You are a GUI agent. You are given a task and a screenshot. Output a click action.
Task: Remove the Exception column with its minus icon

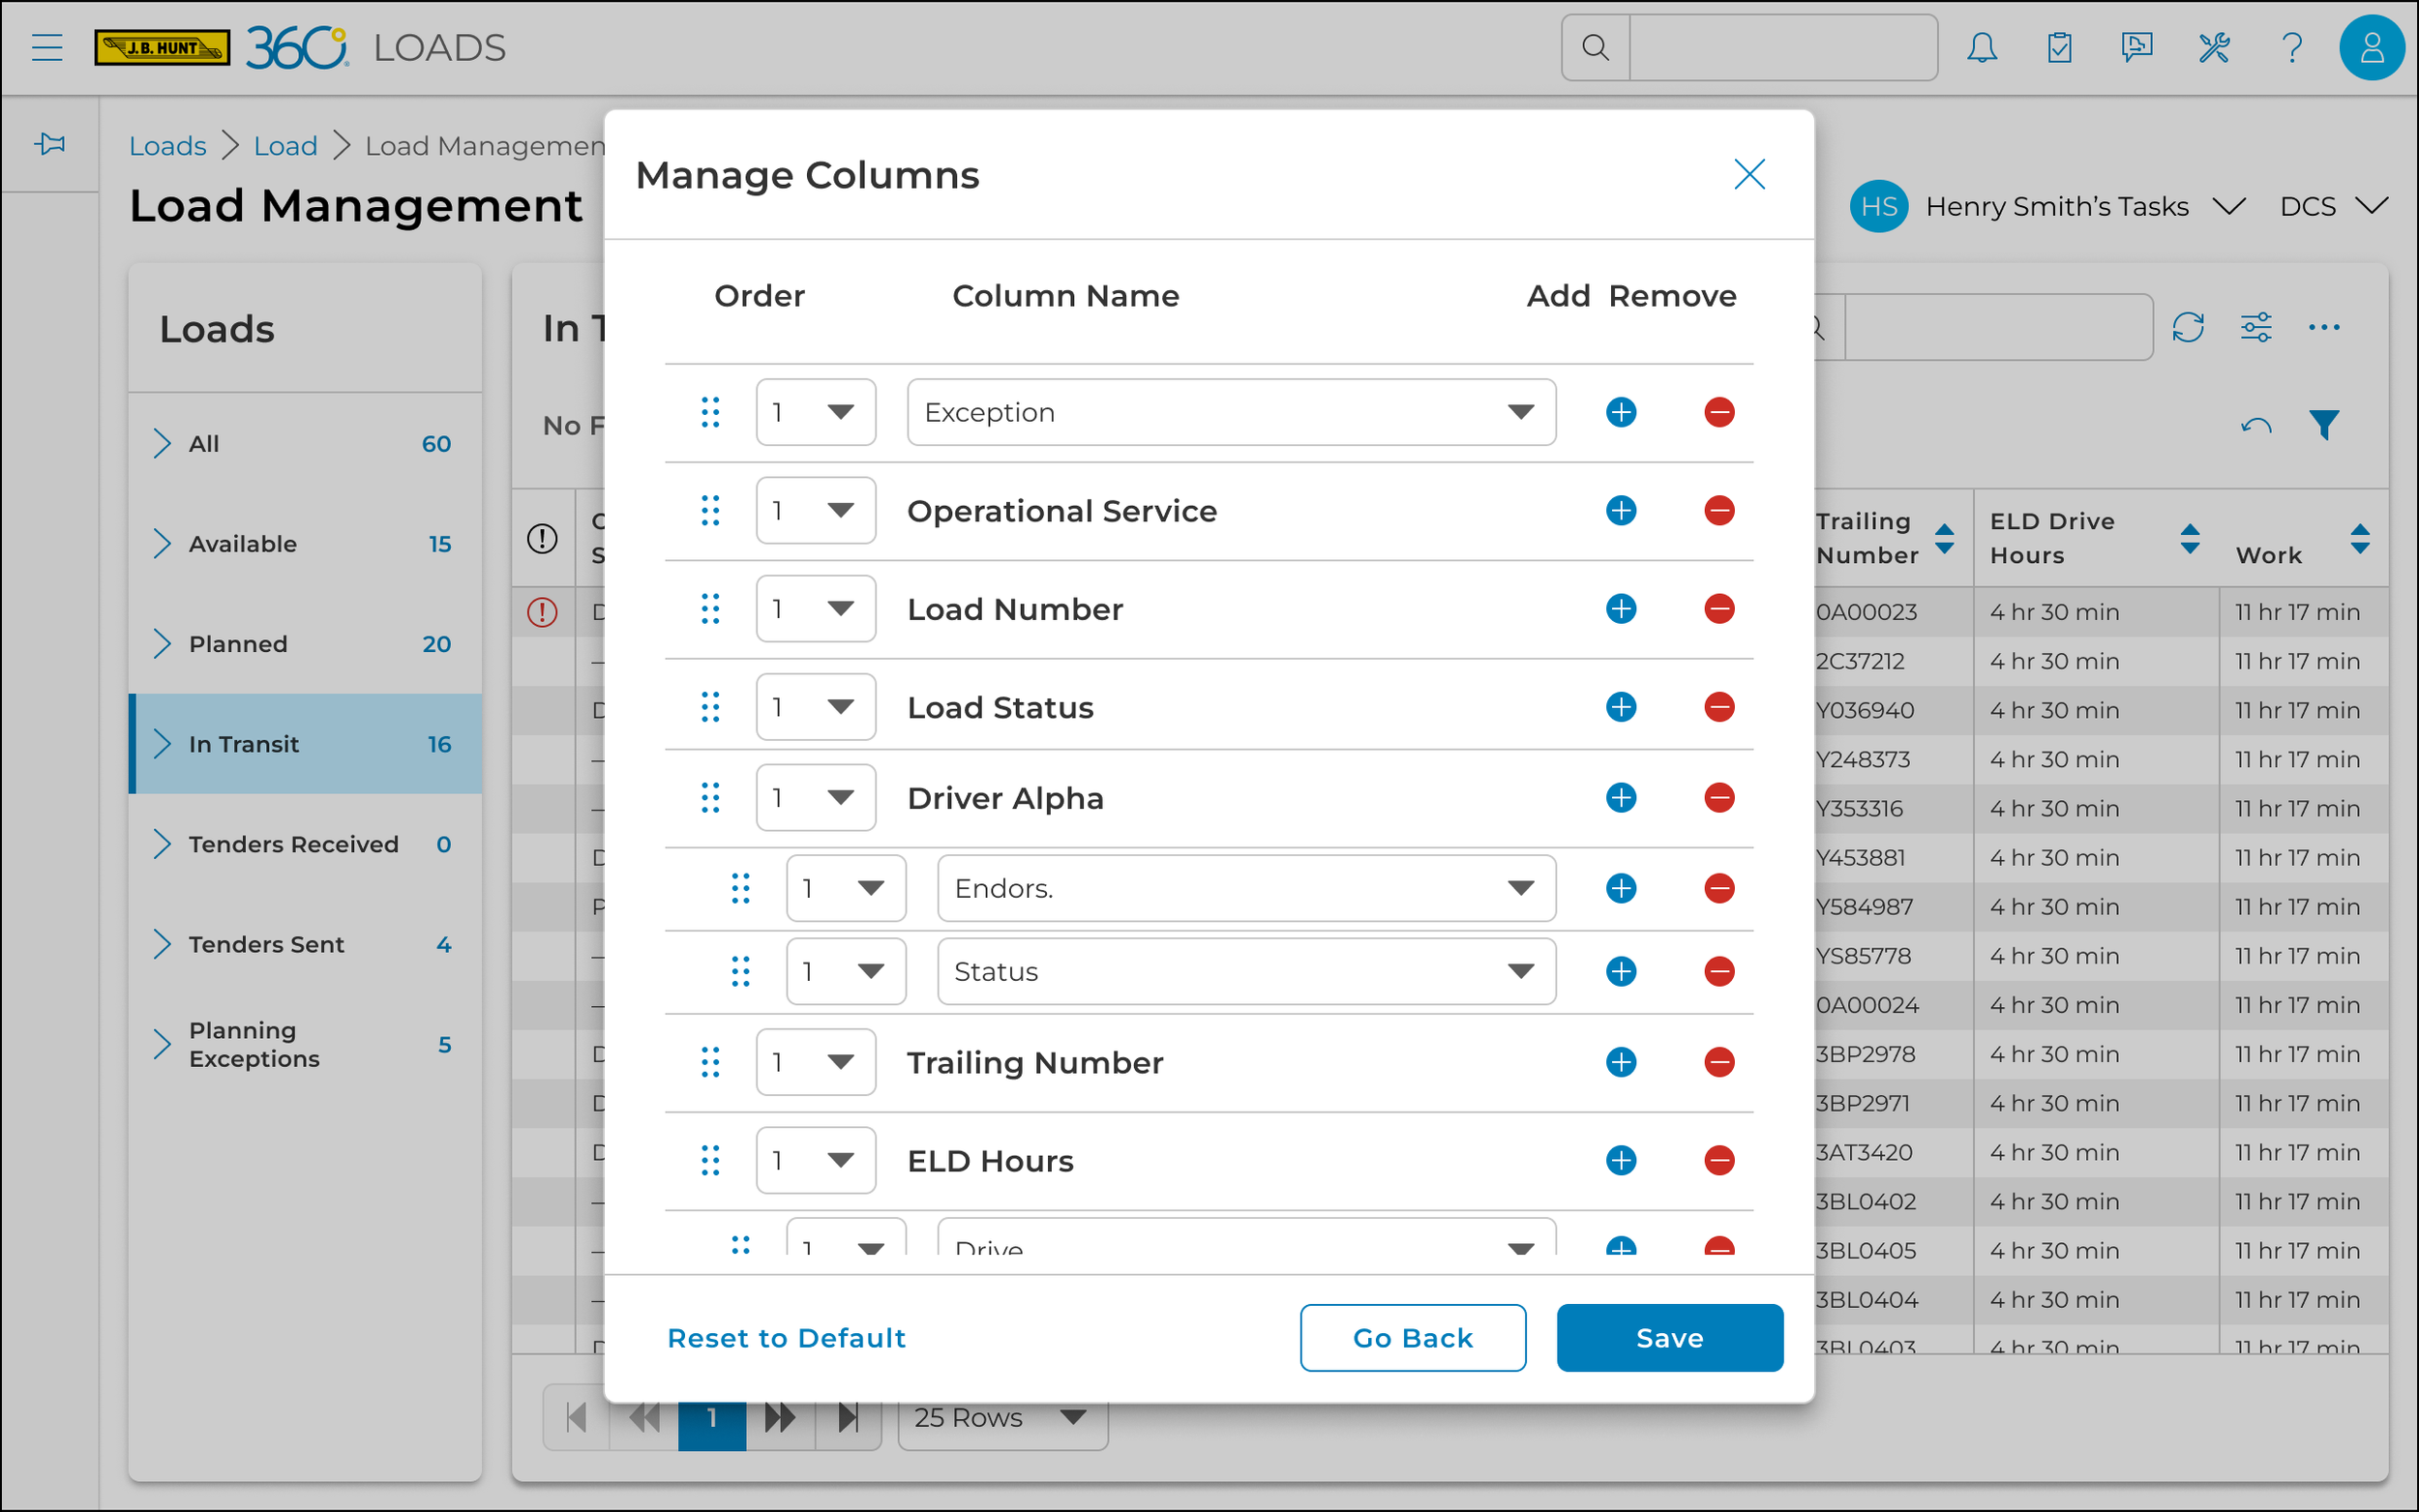[1719, 412]
